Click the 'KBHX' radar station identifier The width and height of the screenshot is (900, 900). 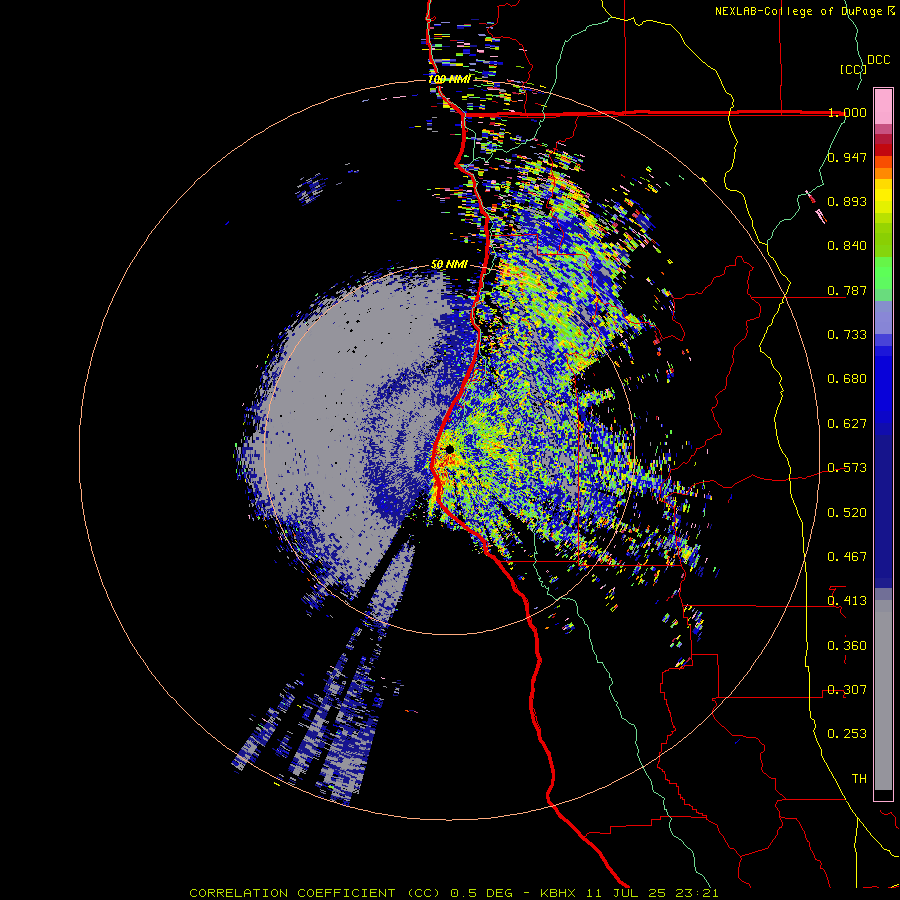tap(560, 893)
